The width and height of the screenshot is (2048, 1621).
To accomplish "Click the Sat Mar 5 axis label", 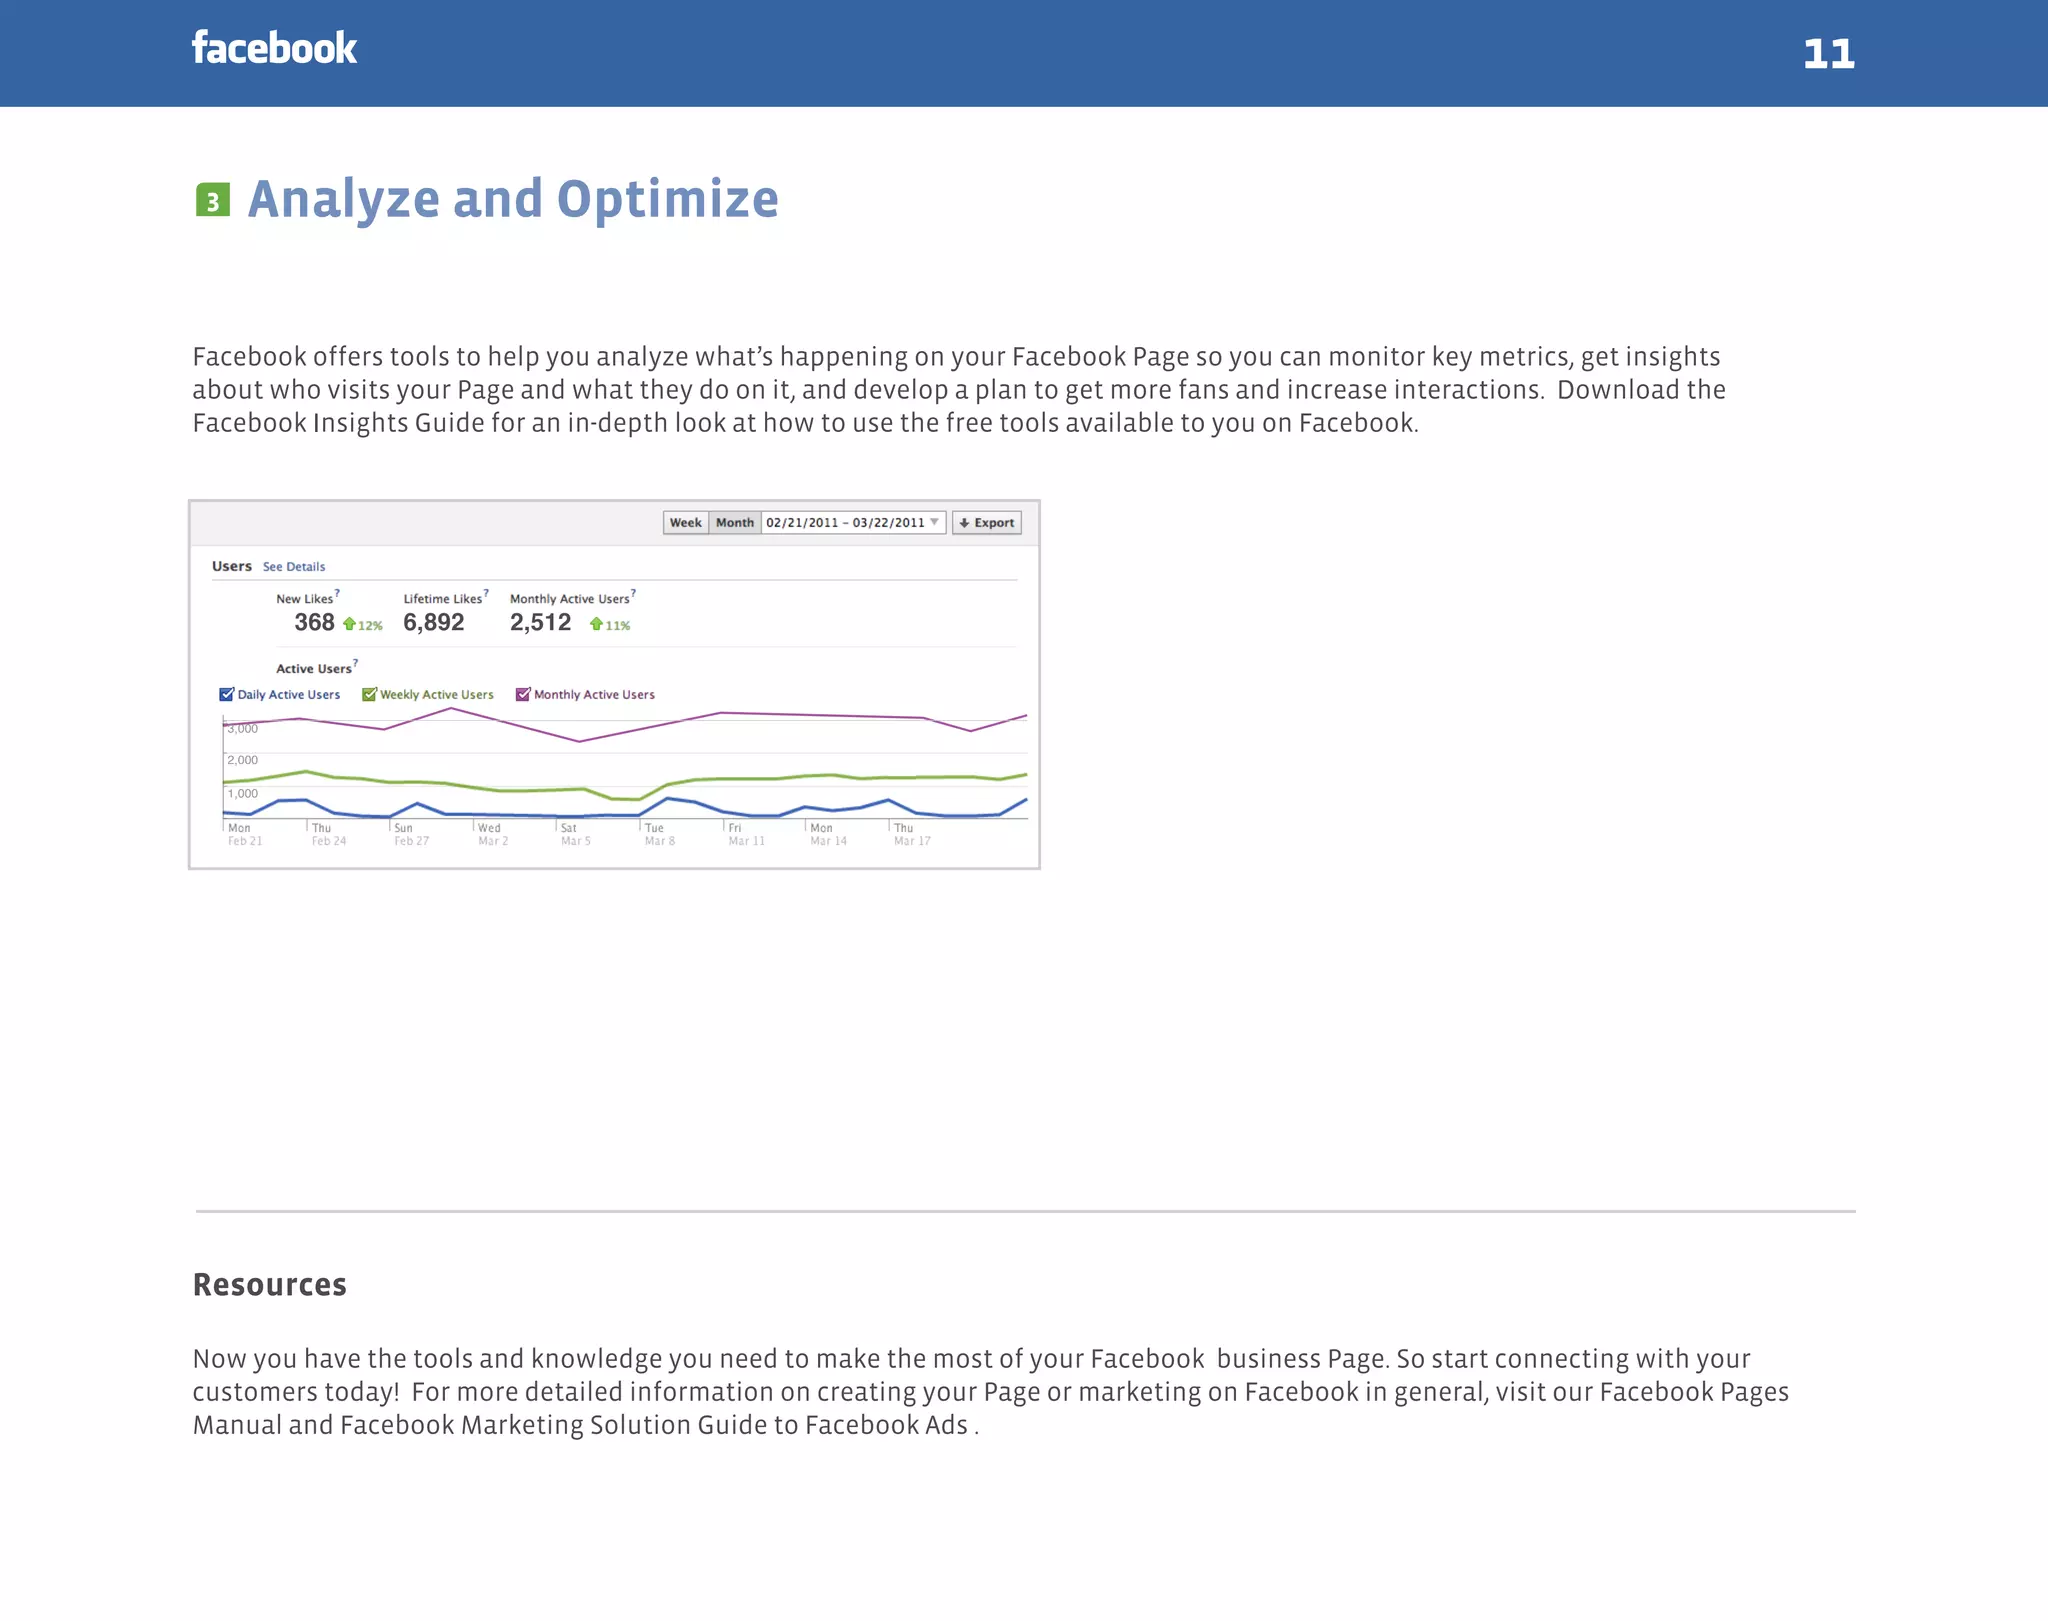I will (576, 835).
